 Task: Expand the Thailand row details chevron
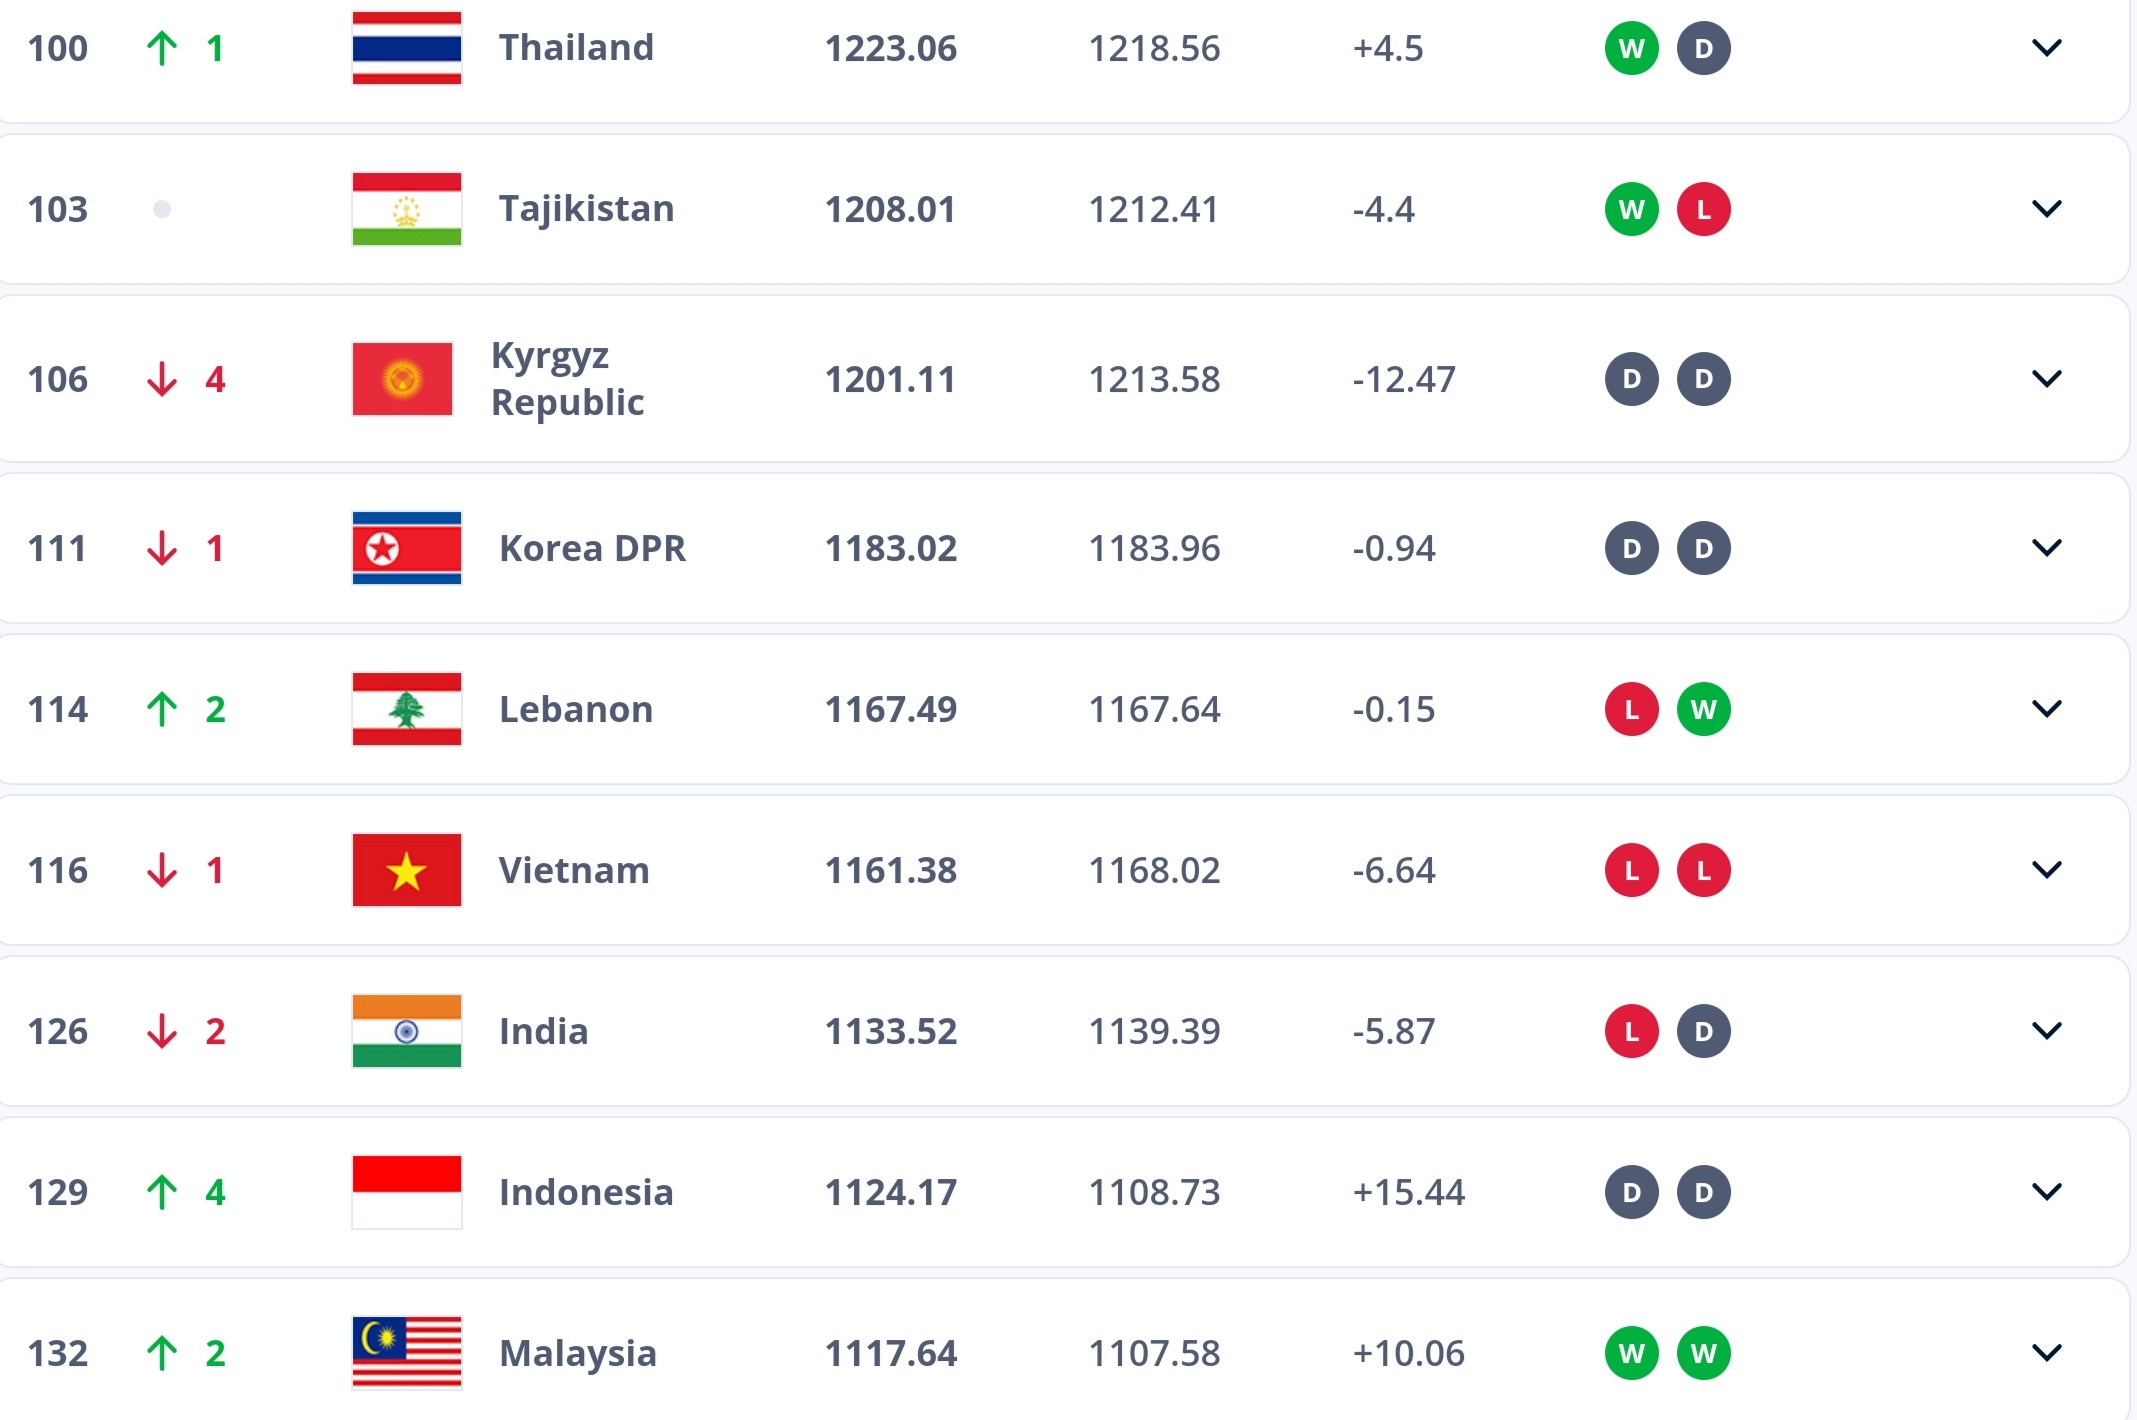click(x=2047, y=48)
